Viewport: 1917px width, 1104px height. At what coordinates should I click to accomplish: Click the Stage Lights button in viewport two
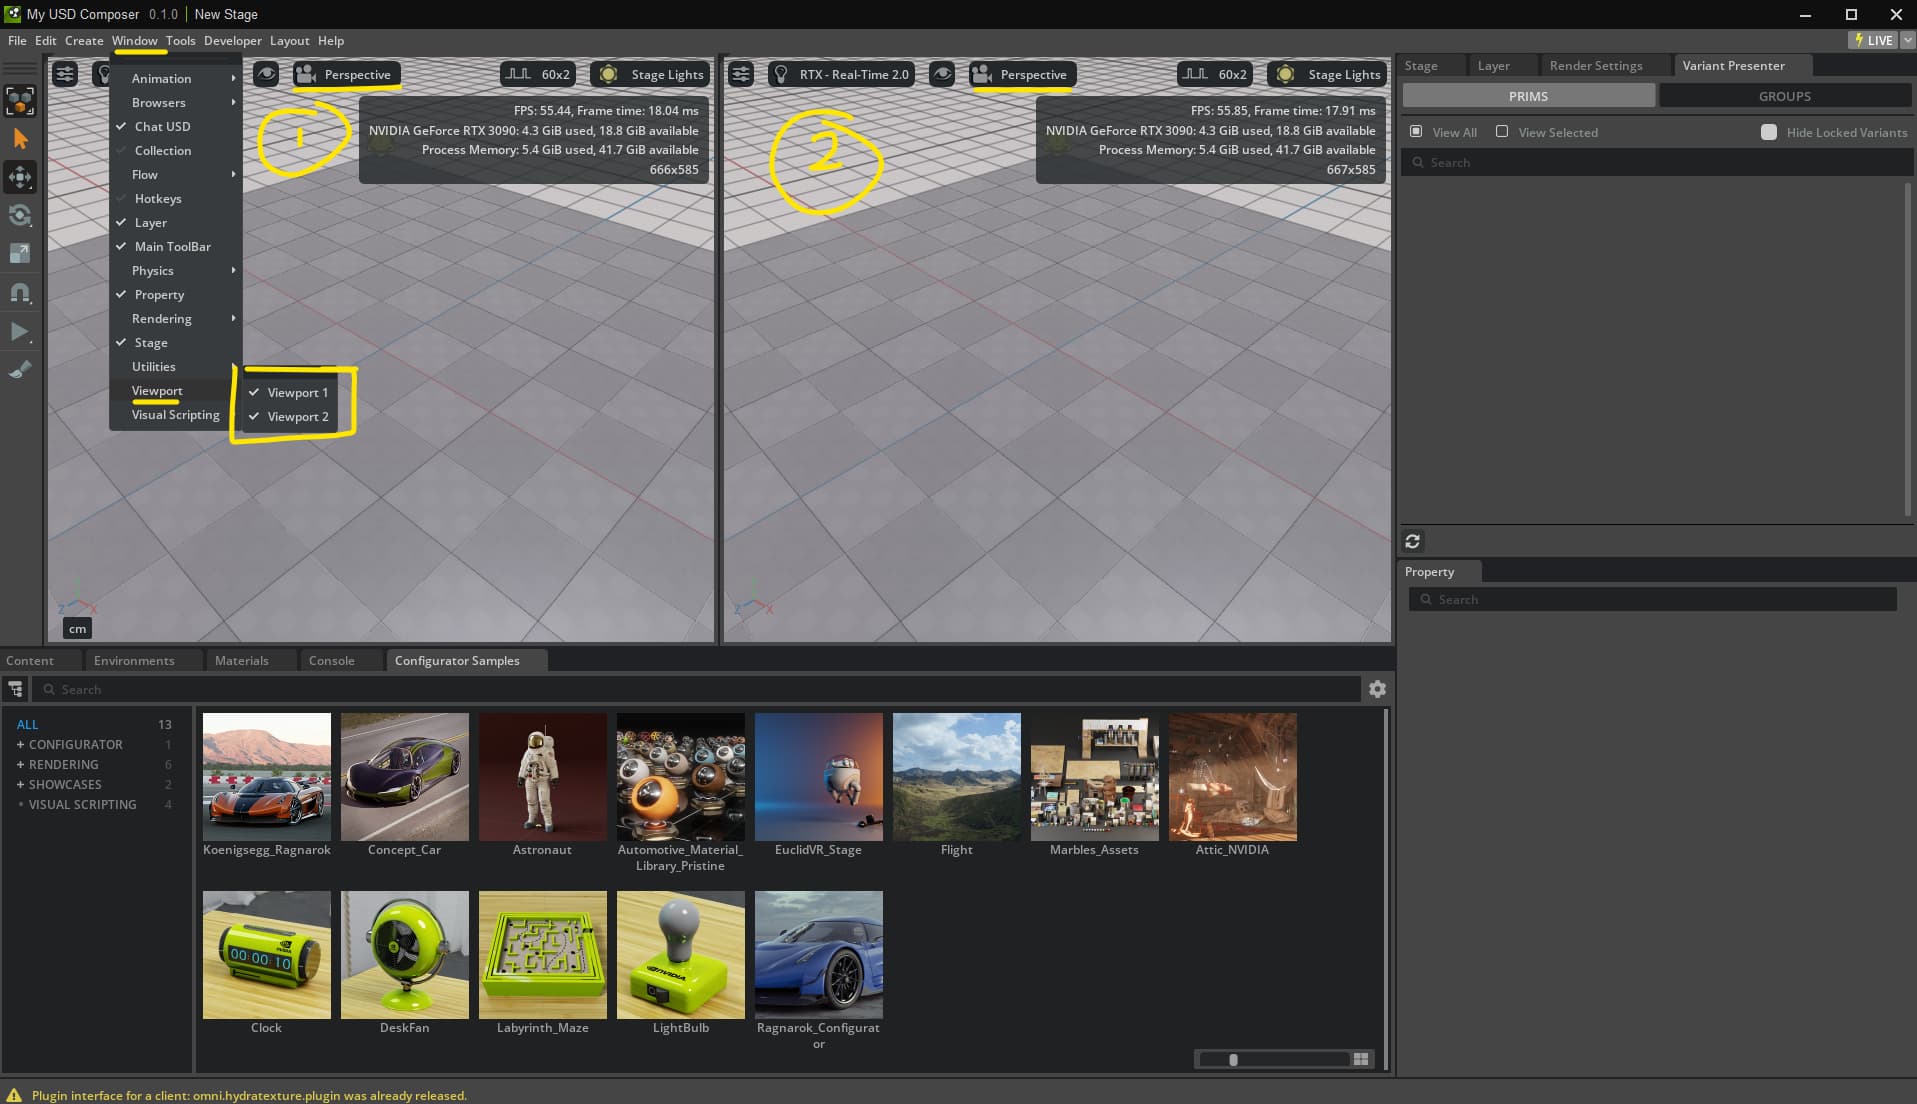tap(1326, 73)
